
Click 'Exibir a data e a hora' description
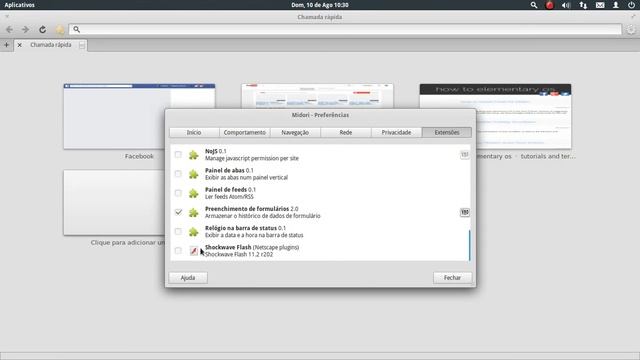pos(254,235)
